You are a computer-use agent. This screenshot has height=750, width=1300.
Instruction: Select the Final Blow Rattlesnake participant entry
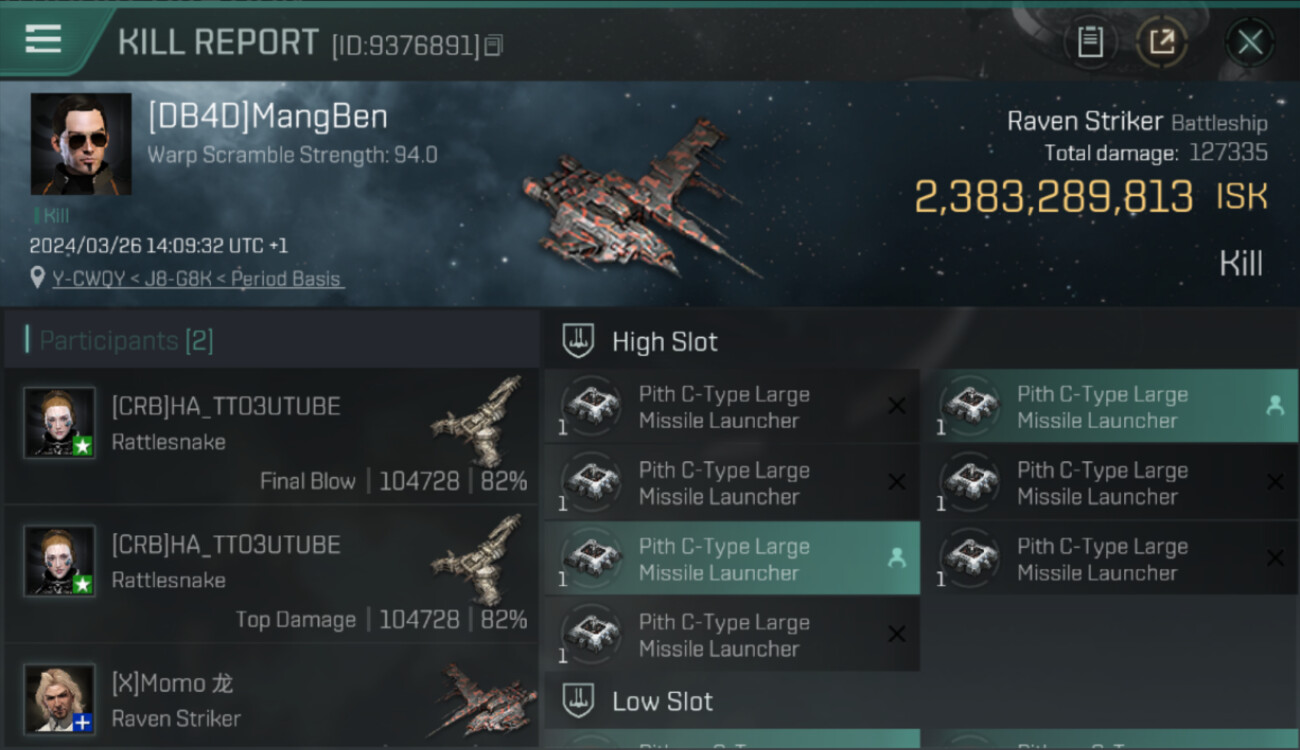[x=271, y=437]
